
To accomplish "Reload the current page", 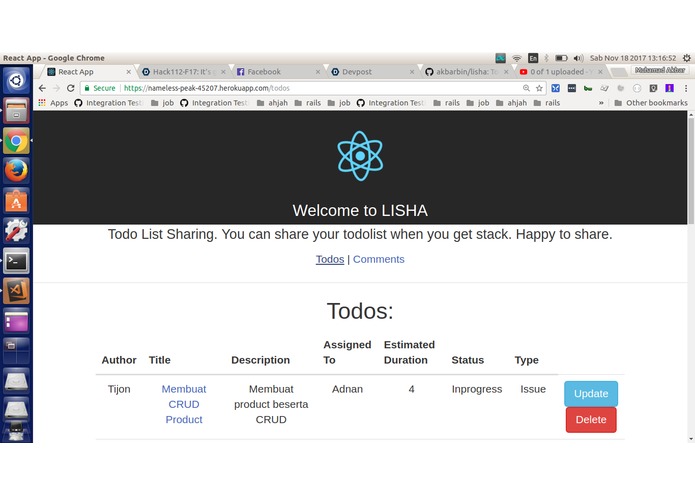I will coord(70,88).
